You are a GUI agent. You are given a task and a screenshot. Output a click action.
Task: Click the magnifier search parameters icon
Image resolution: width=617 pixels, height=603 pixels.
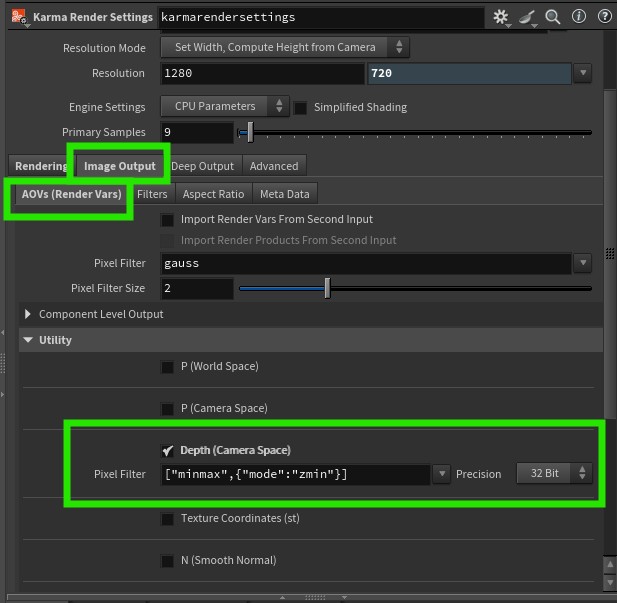point(555,17)
